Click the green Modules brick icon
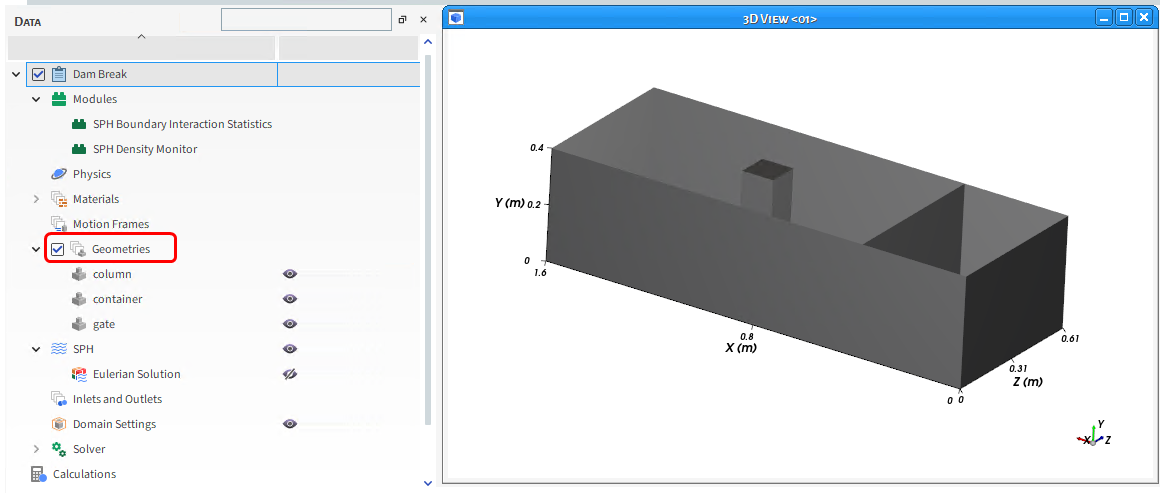This screenshot has width=1160, height=498. (59, 99)
